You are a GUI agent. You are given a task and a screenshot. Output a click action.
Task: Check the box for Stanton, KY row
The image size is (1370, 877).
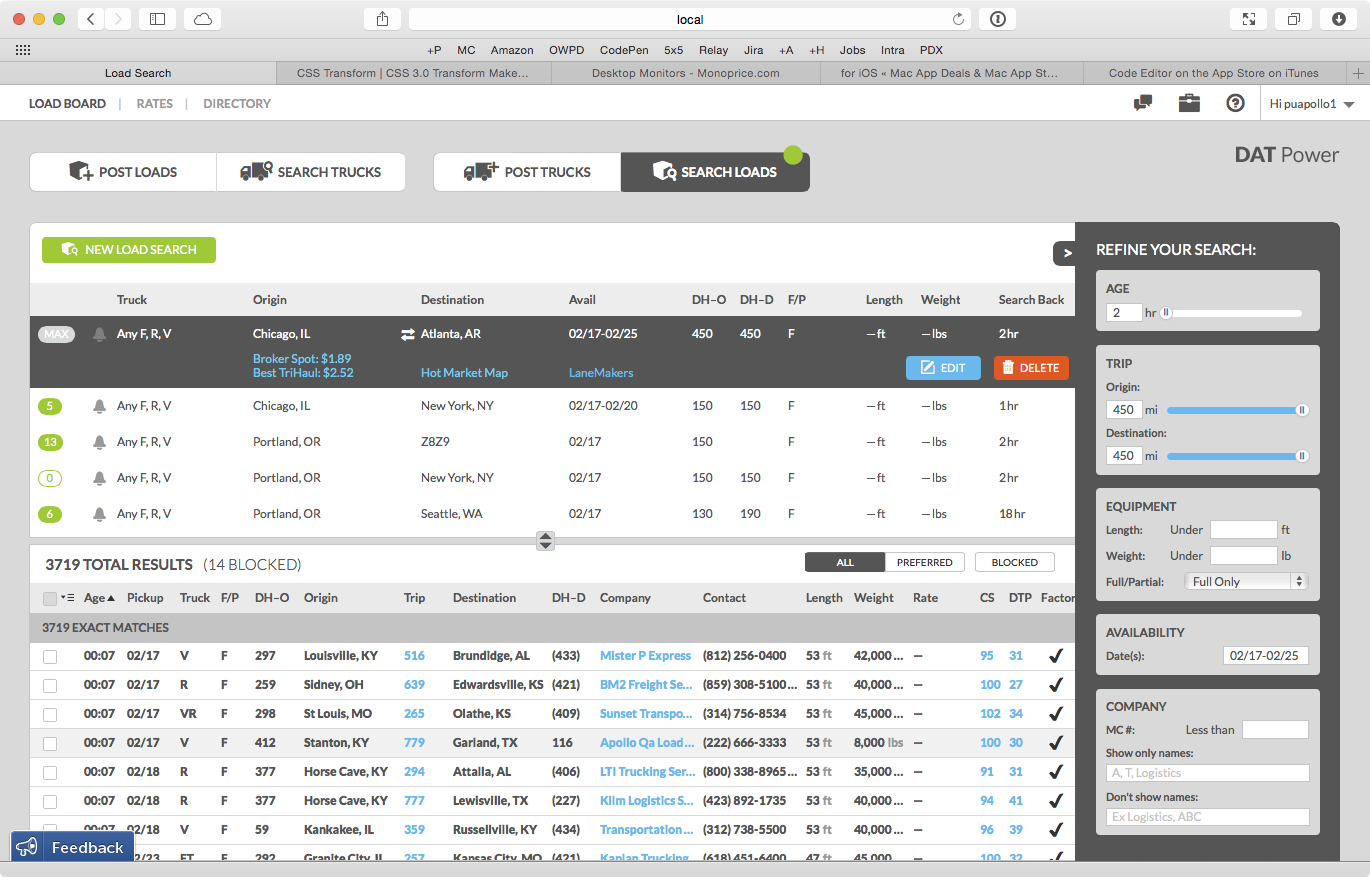point(50,744)
